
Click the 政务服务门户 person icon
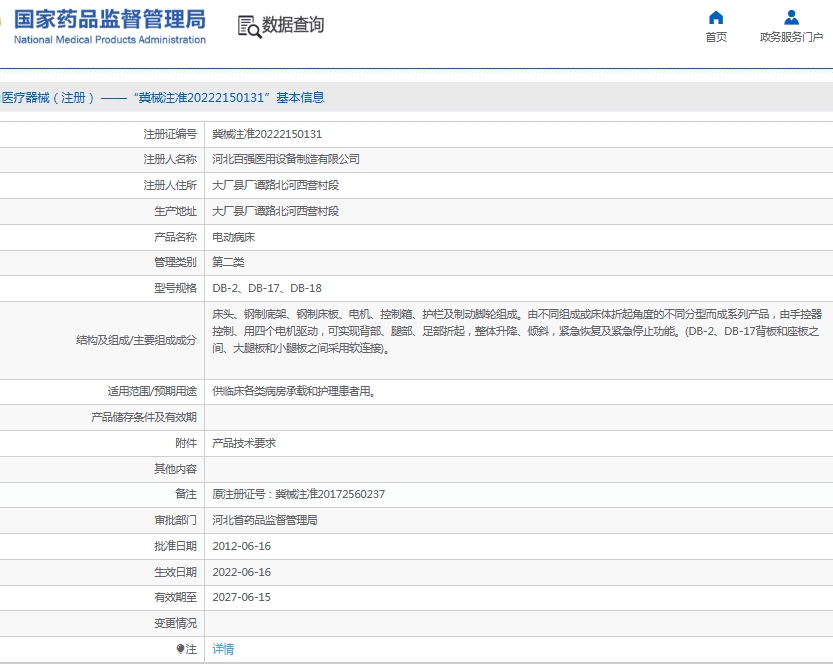[790, 16]
